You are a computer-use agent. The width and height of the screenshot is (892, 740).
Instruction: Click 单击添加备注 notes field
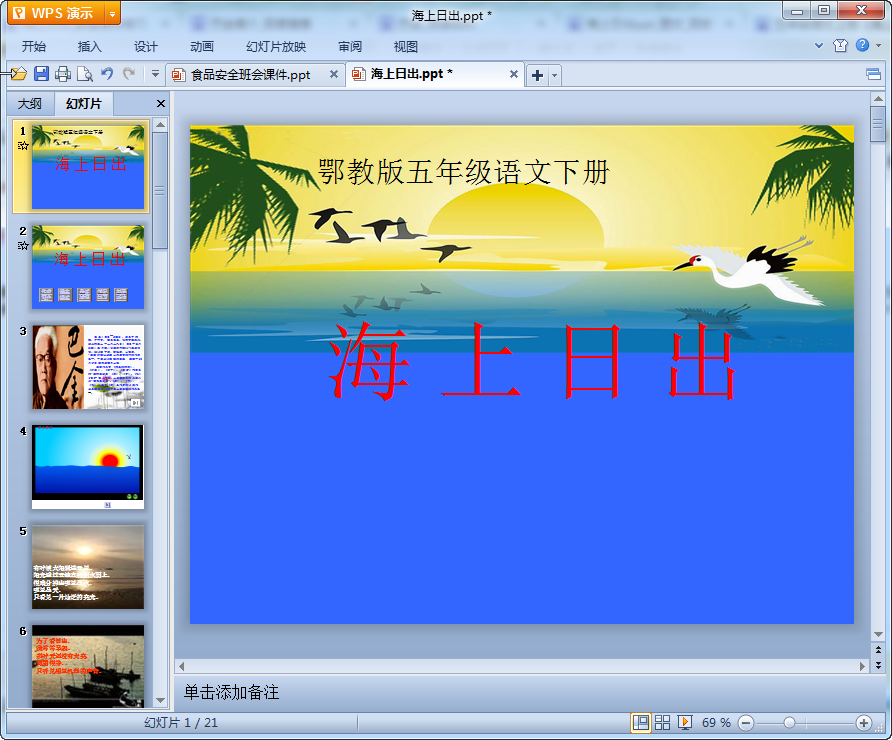(232, 692)
